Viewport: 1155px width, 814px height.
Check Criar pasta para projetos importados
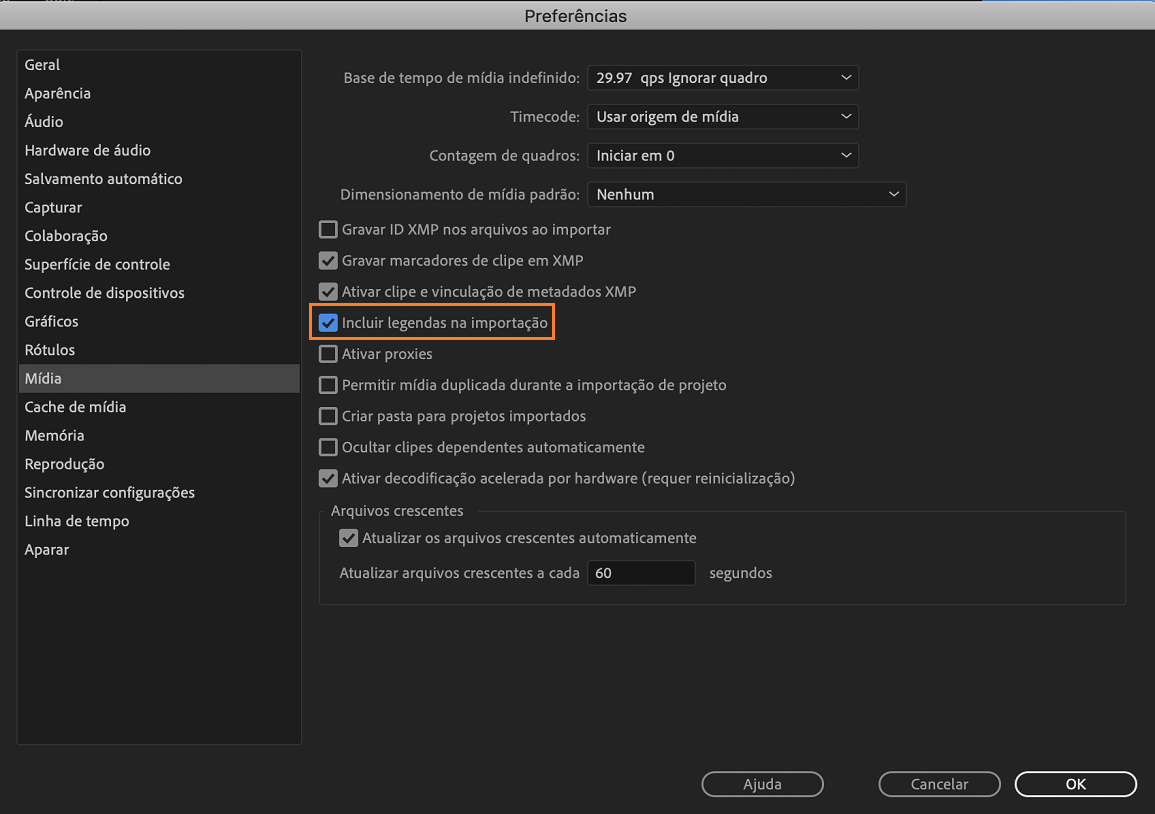click(328, 416)
